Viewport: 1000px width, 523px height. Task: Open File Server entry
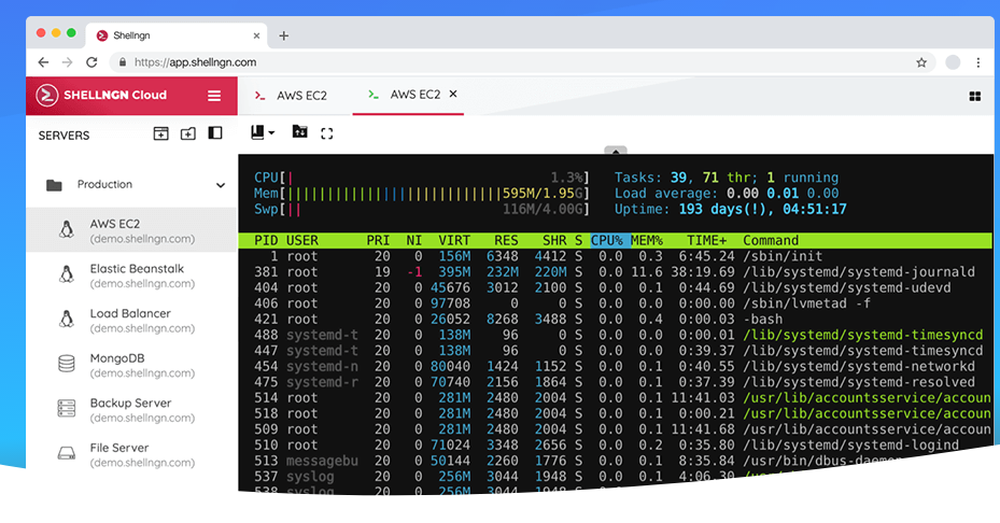[x=131, y=453]
